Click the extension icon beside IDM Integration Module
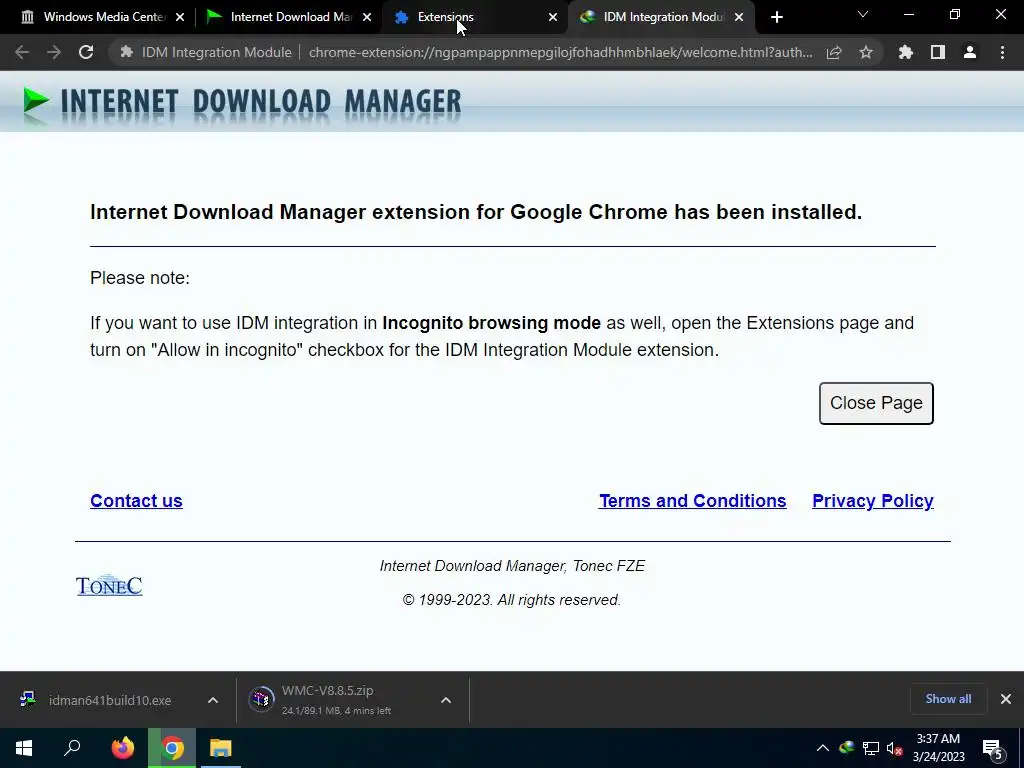 pos(127,52)
